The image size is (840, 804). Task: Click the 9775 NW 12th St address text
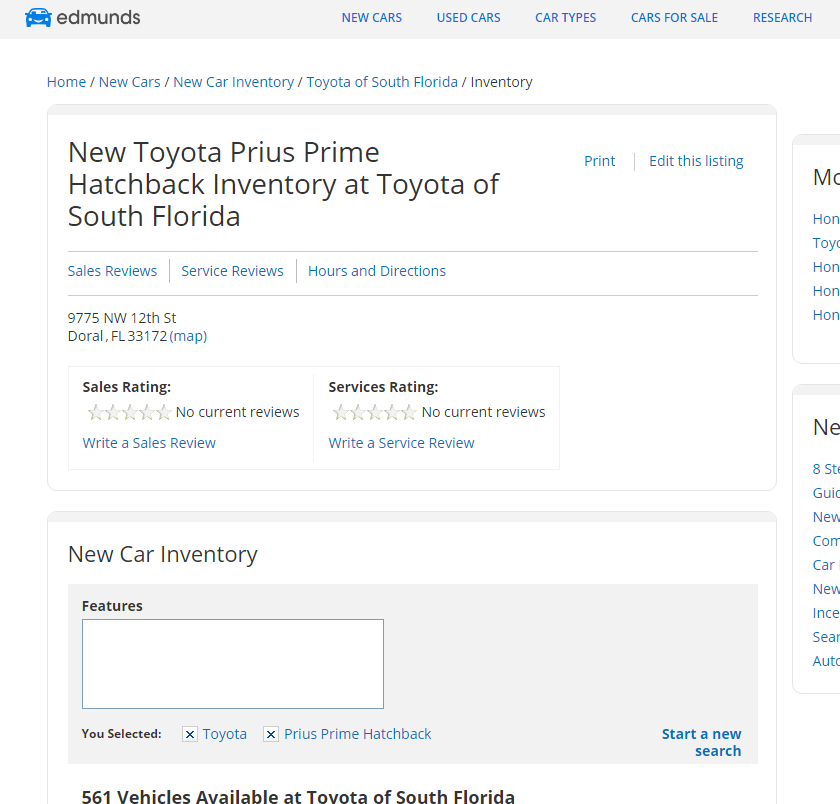click(x=122, y=318)
